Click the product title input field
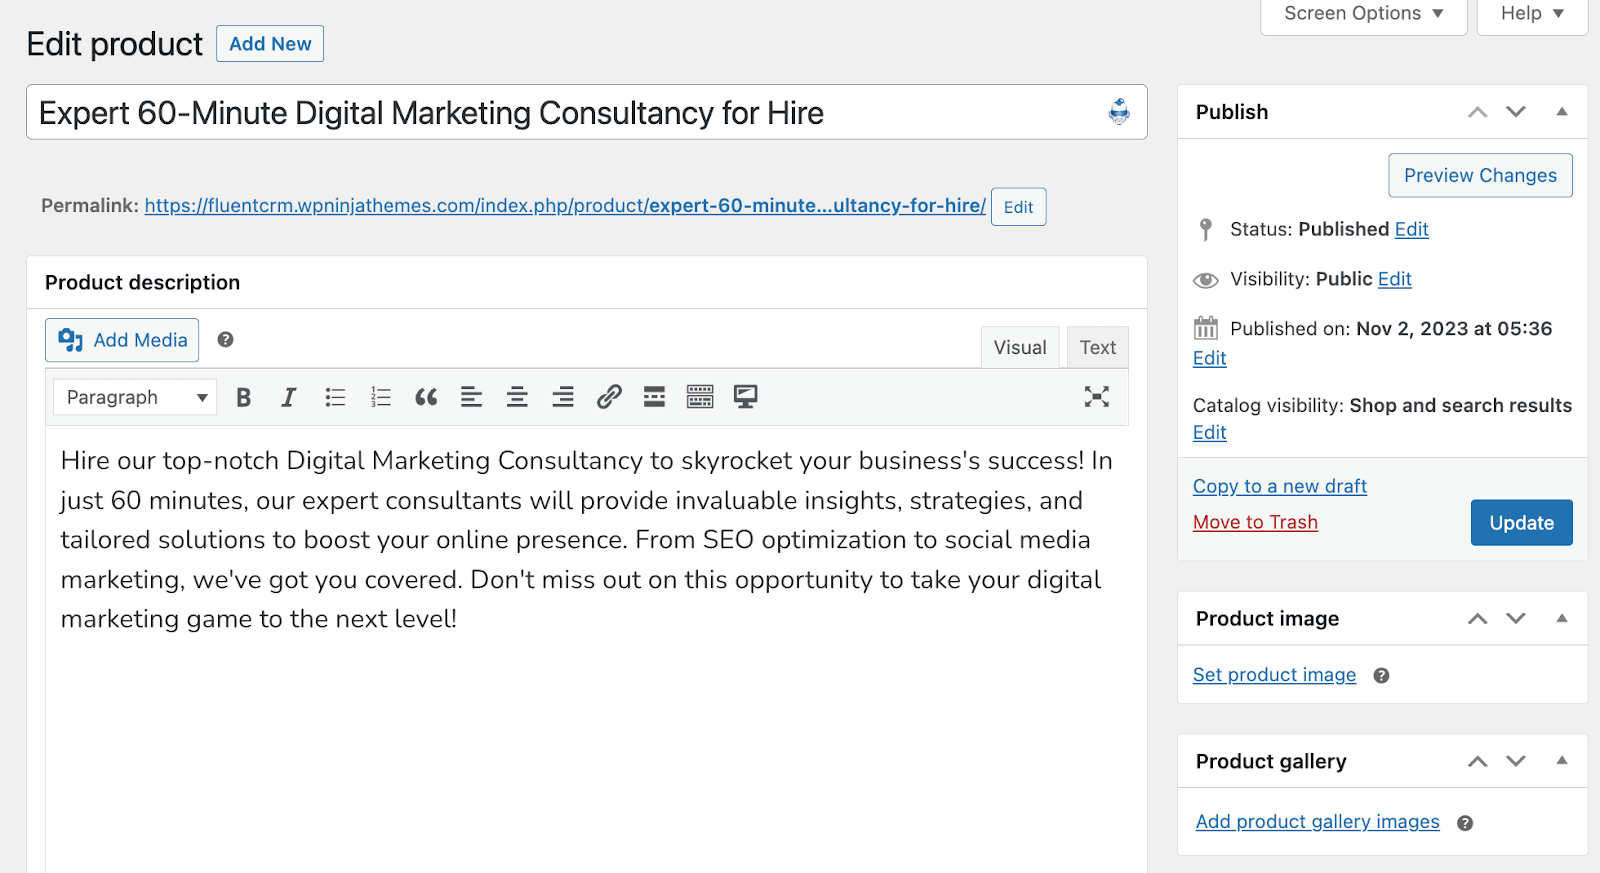Viewport: 1600px width, 873px height. [x=560, y=113]
